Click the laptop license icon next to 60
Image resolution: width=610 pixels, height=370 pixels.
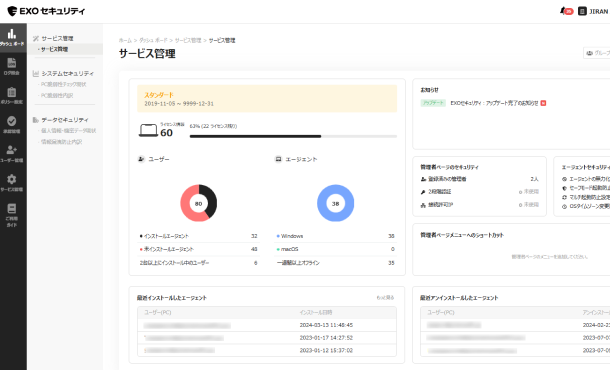point(148,130)
